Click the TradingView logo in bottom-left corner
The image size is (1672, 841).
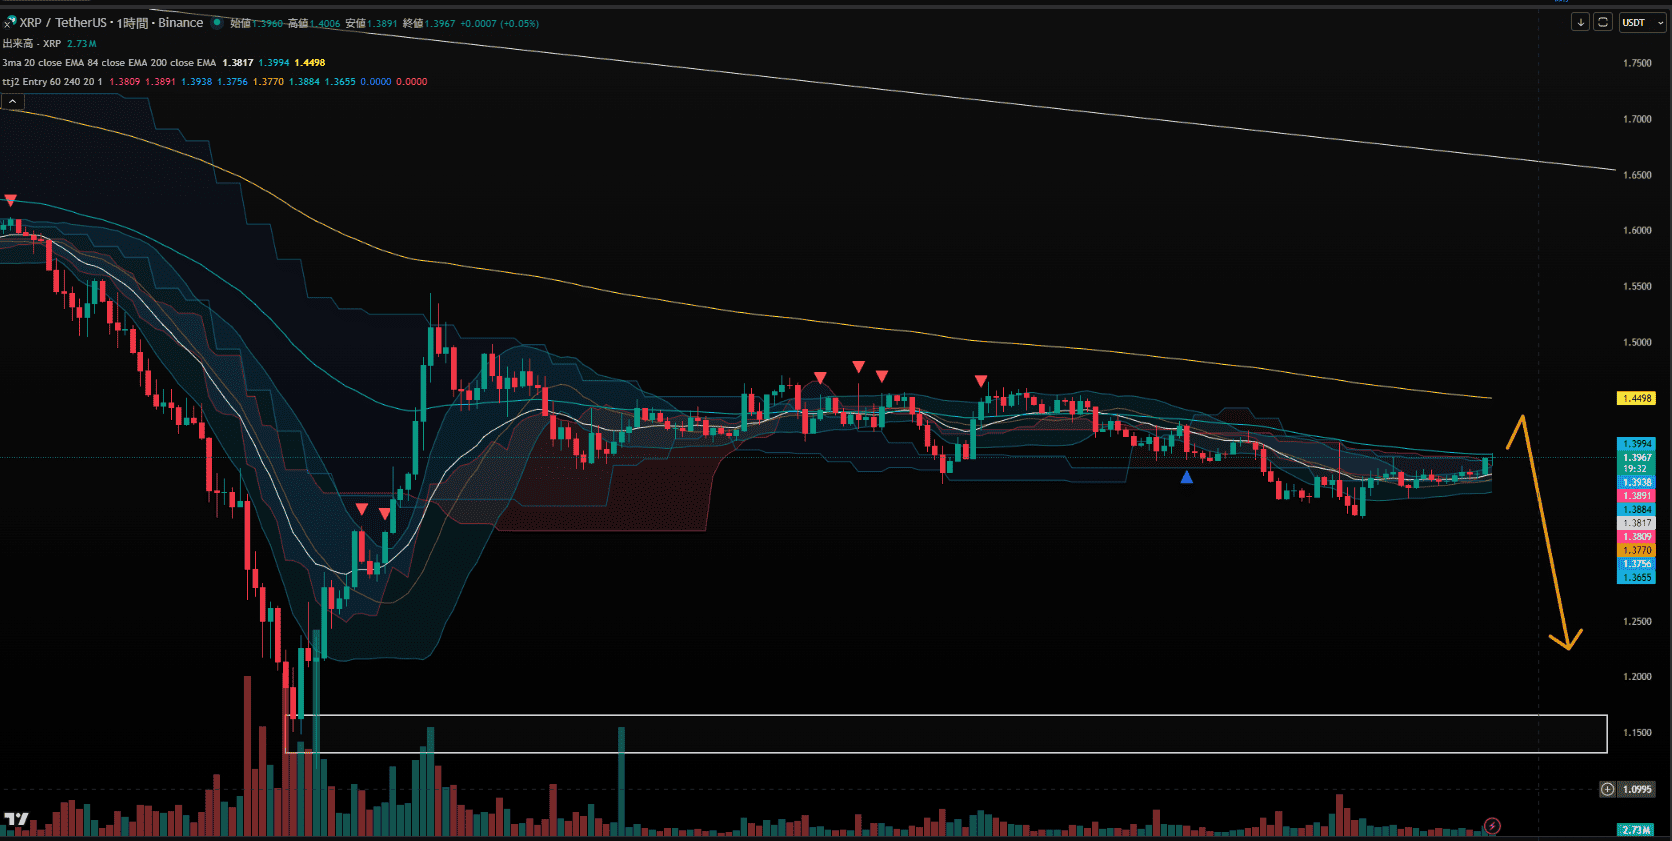click(x=16, y=820)
